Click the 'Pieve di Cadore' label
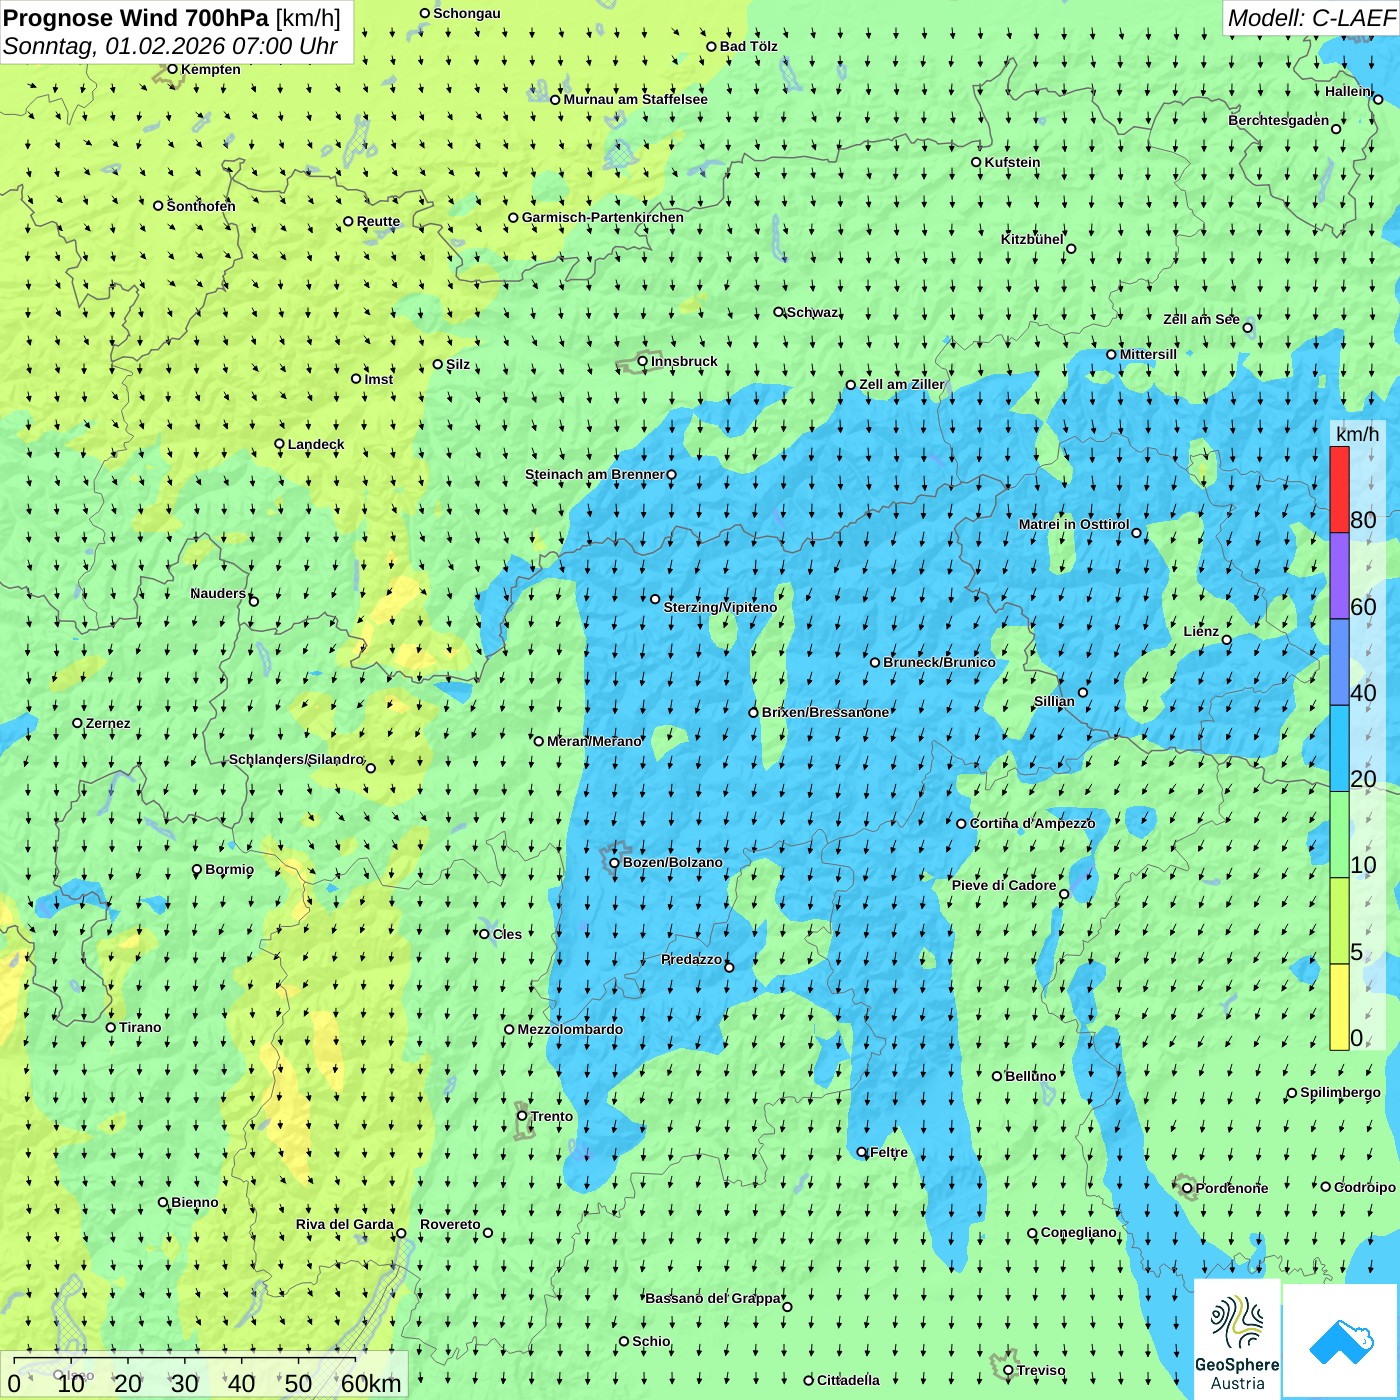This screenshot has height=1400, width=1400. pos(1004,885)
